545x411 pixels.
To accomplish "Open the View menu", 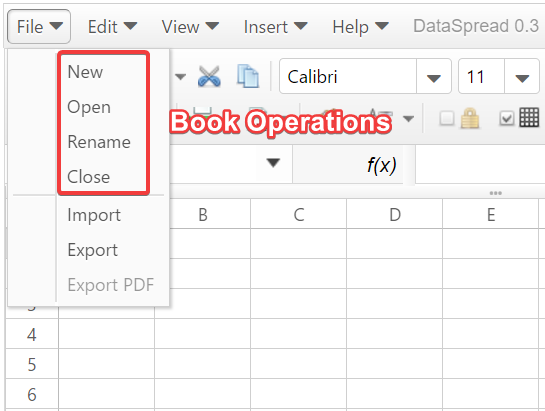I will pos(190,27).
